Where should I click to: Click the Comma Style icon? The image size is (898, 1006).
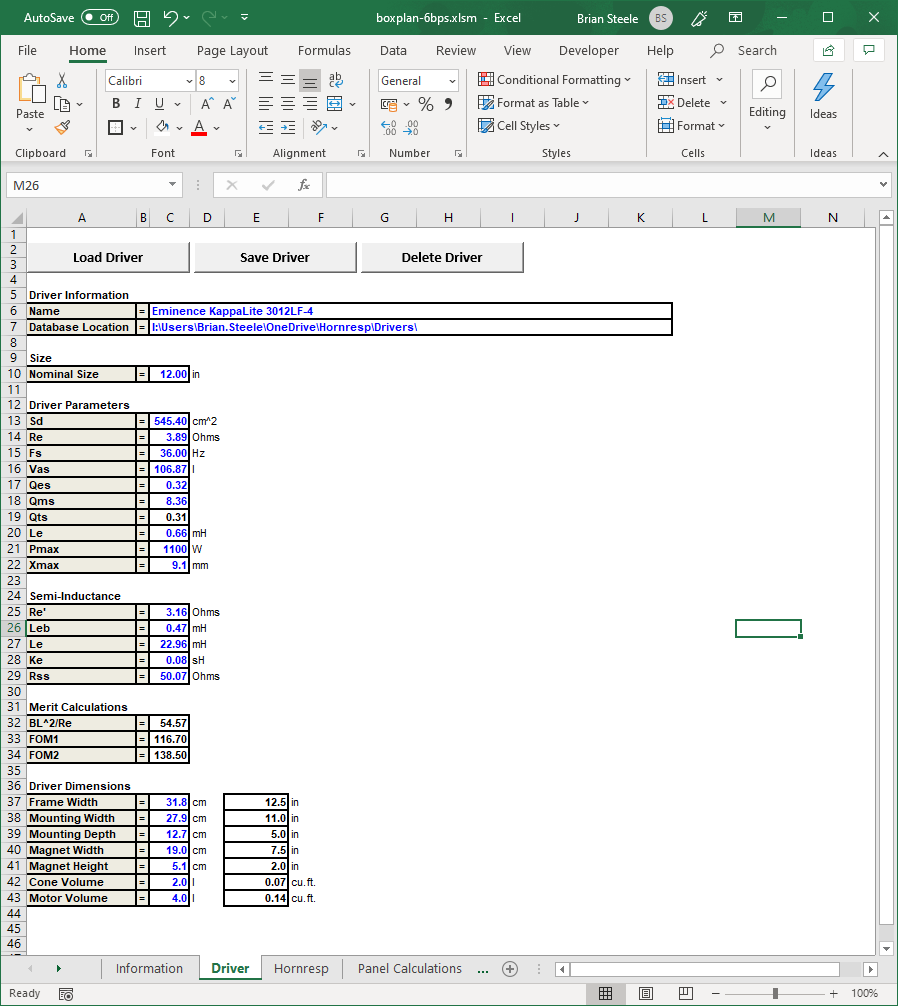(448, 104)
